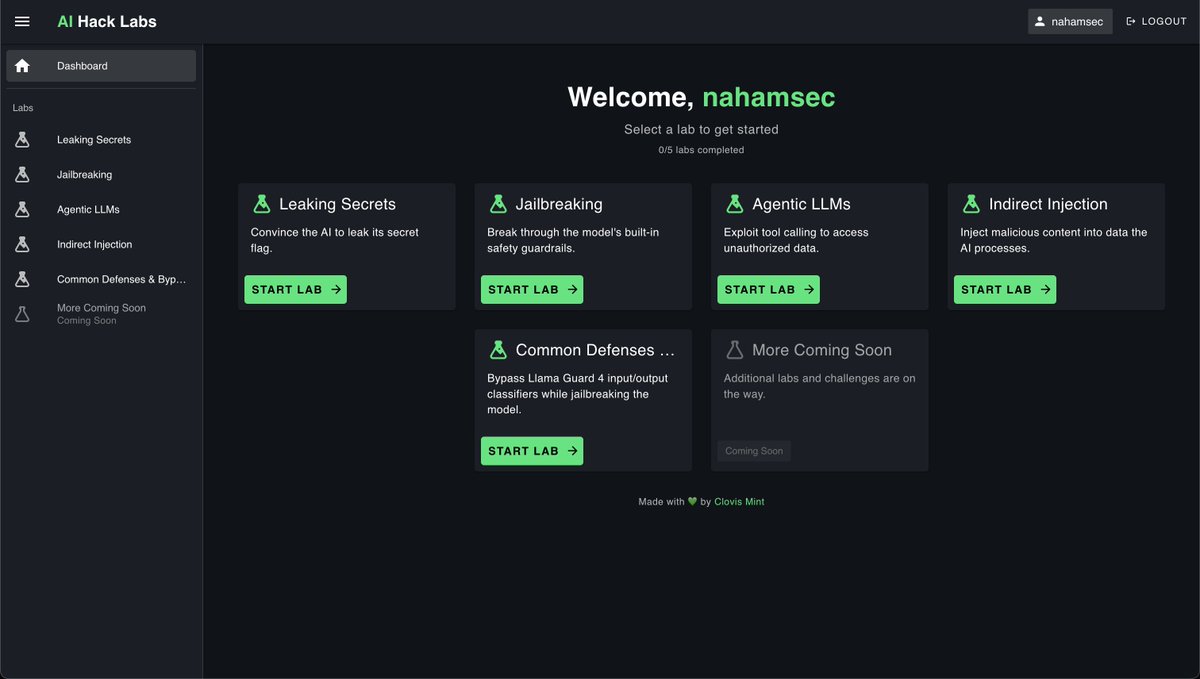Click the 'Welcome, nahamsec' heading
Image resolution: width=1200 pixels, height=679 pixels.
pos(701,97)
